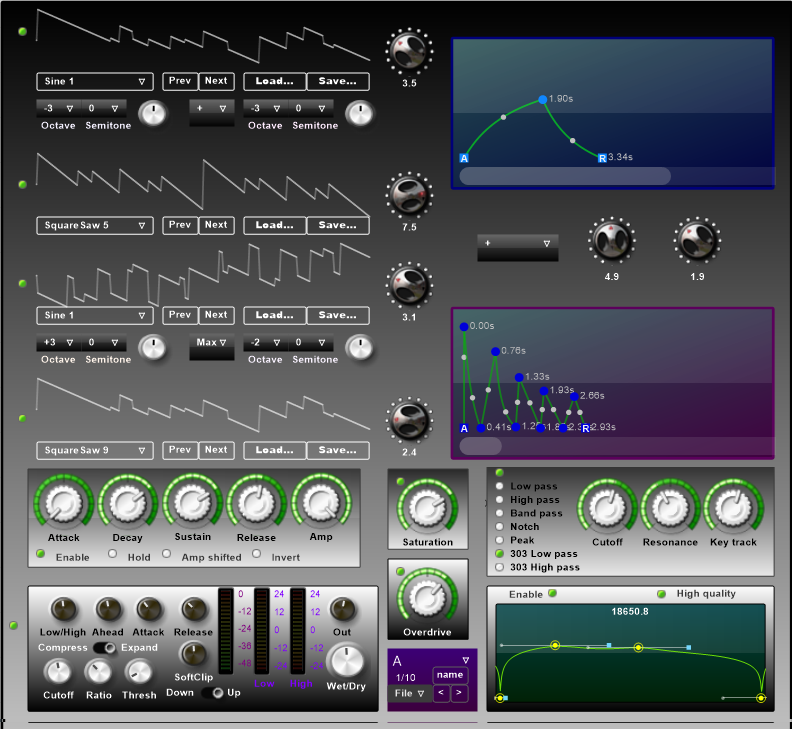Click the compressor Cutoff knob
The width and height of the screenshot is (792, 729).
coord(58,672)
